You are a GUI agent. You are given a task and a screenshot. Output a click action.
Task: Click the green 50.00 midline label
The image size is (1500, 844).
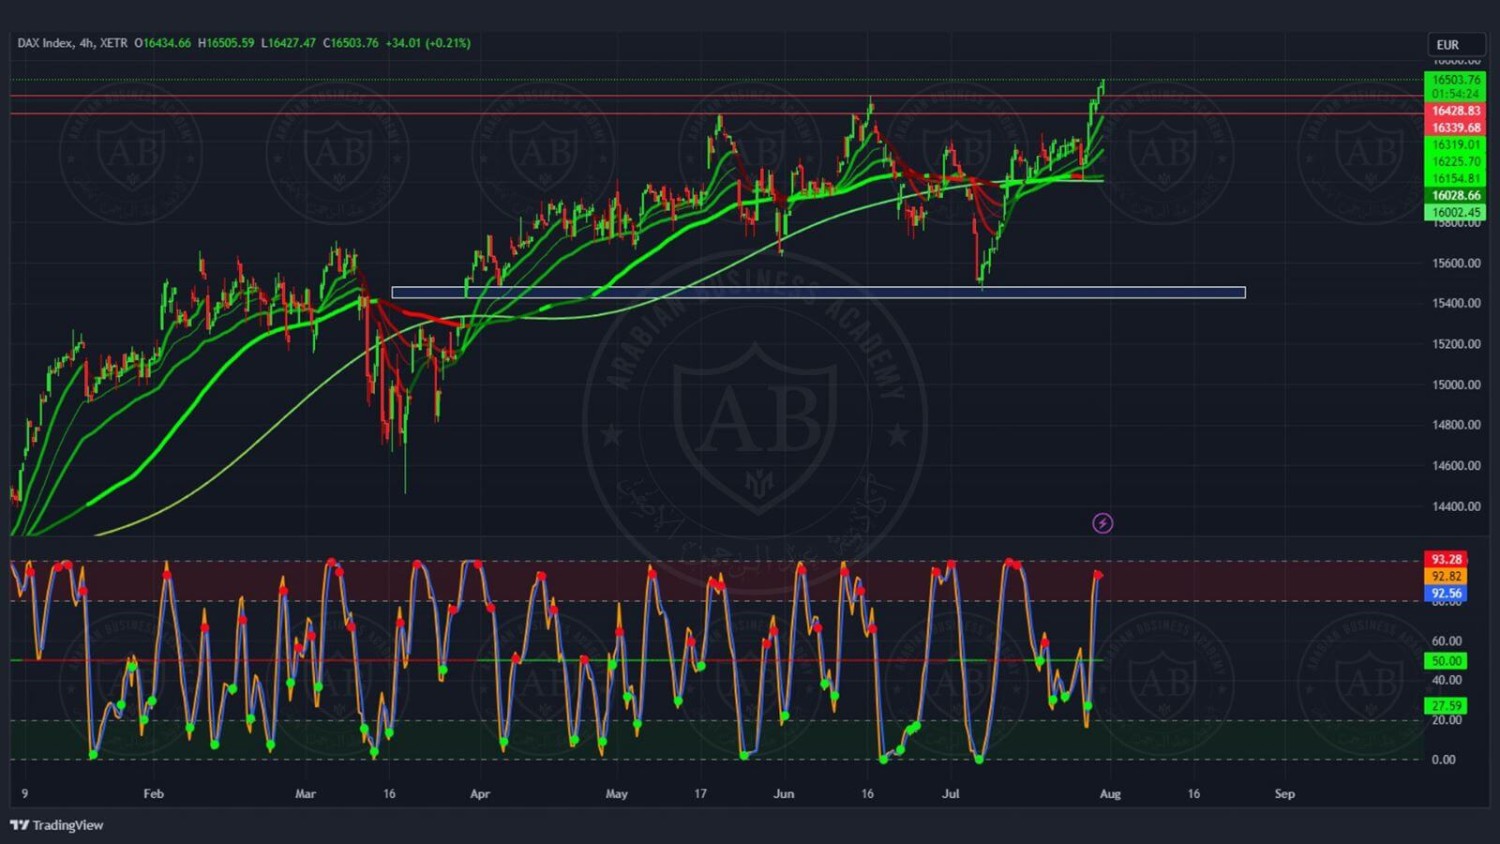click(x=1446, y=661)
